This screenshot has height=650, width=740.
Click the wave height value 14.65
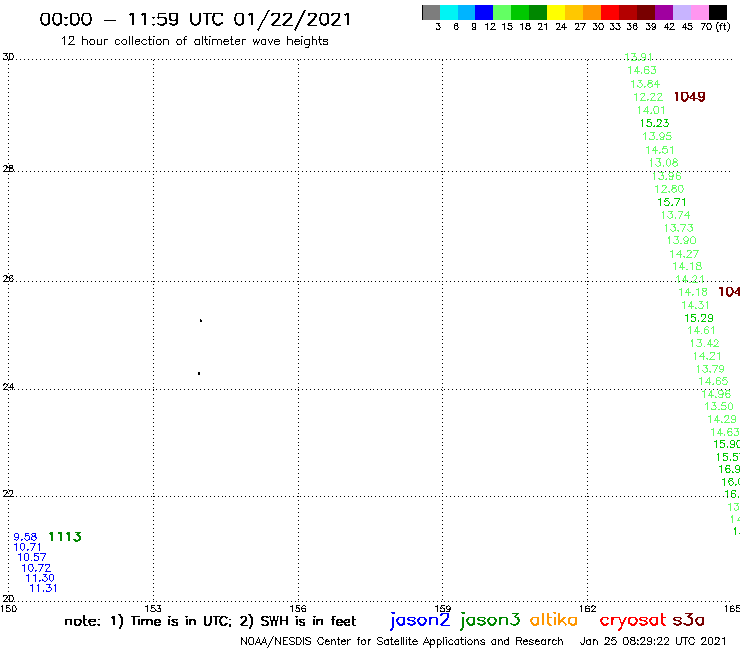[714, 381]
